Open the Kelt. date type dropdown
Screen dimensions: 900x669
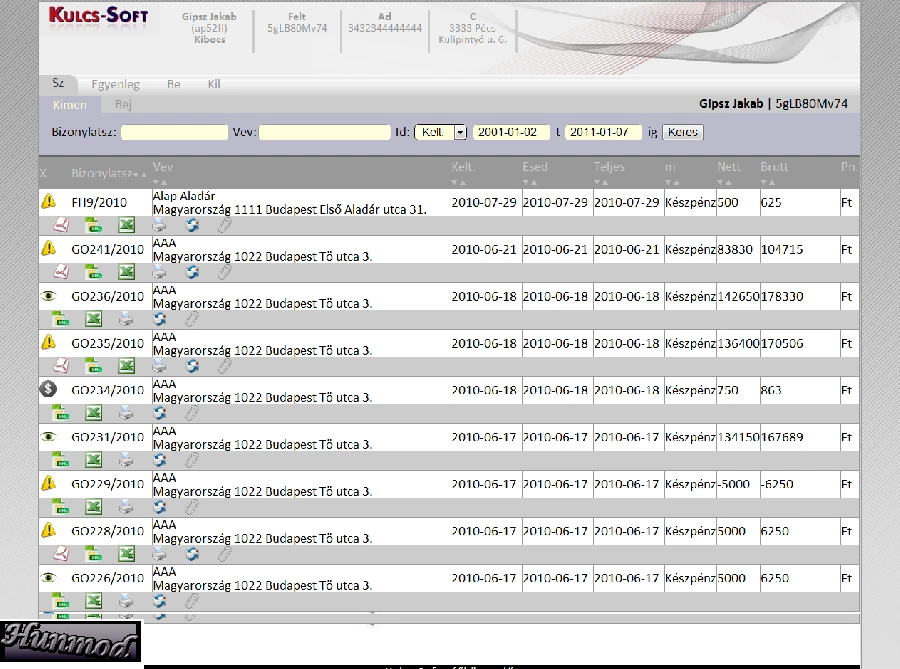click(460, 132)
